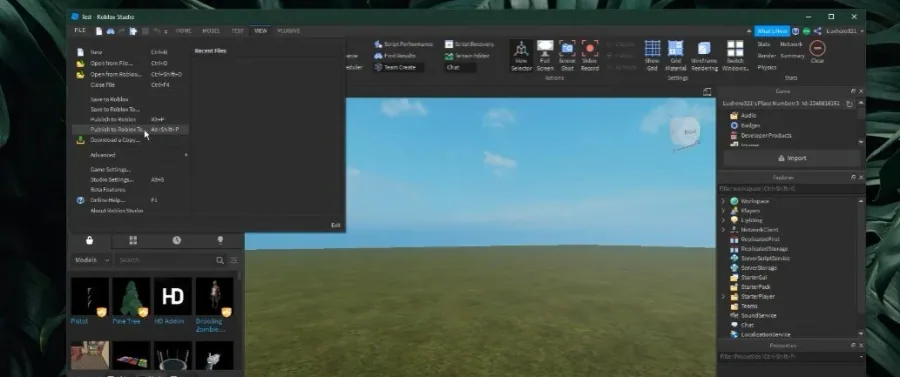900x377 pixels.
Task: Toggle the Team Create panel button
Action: (398, 67)
